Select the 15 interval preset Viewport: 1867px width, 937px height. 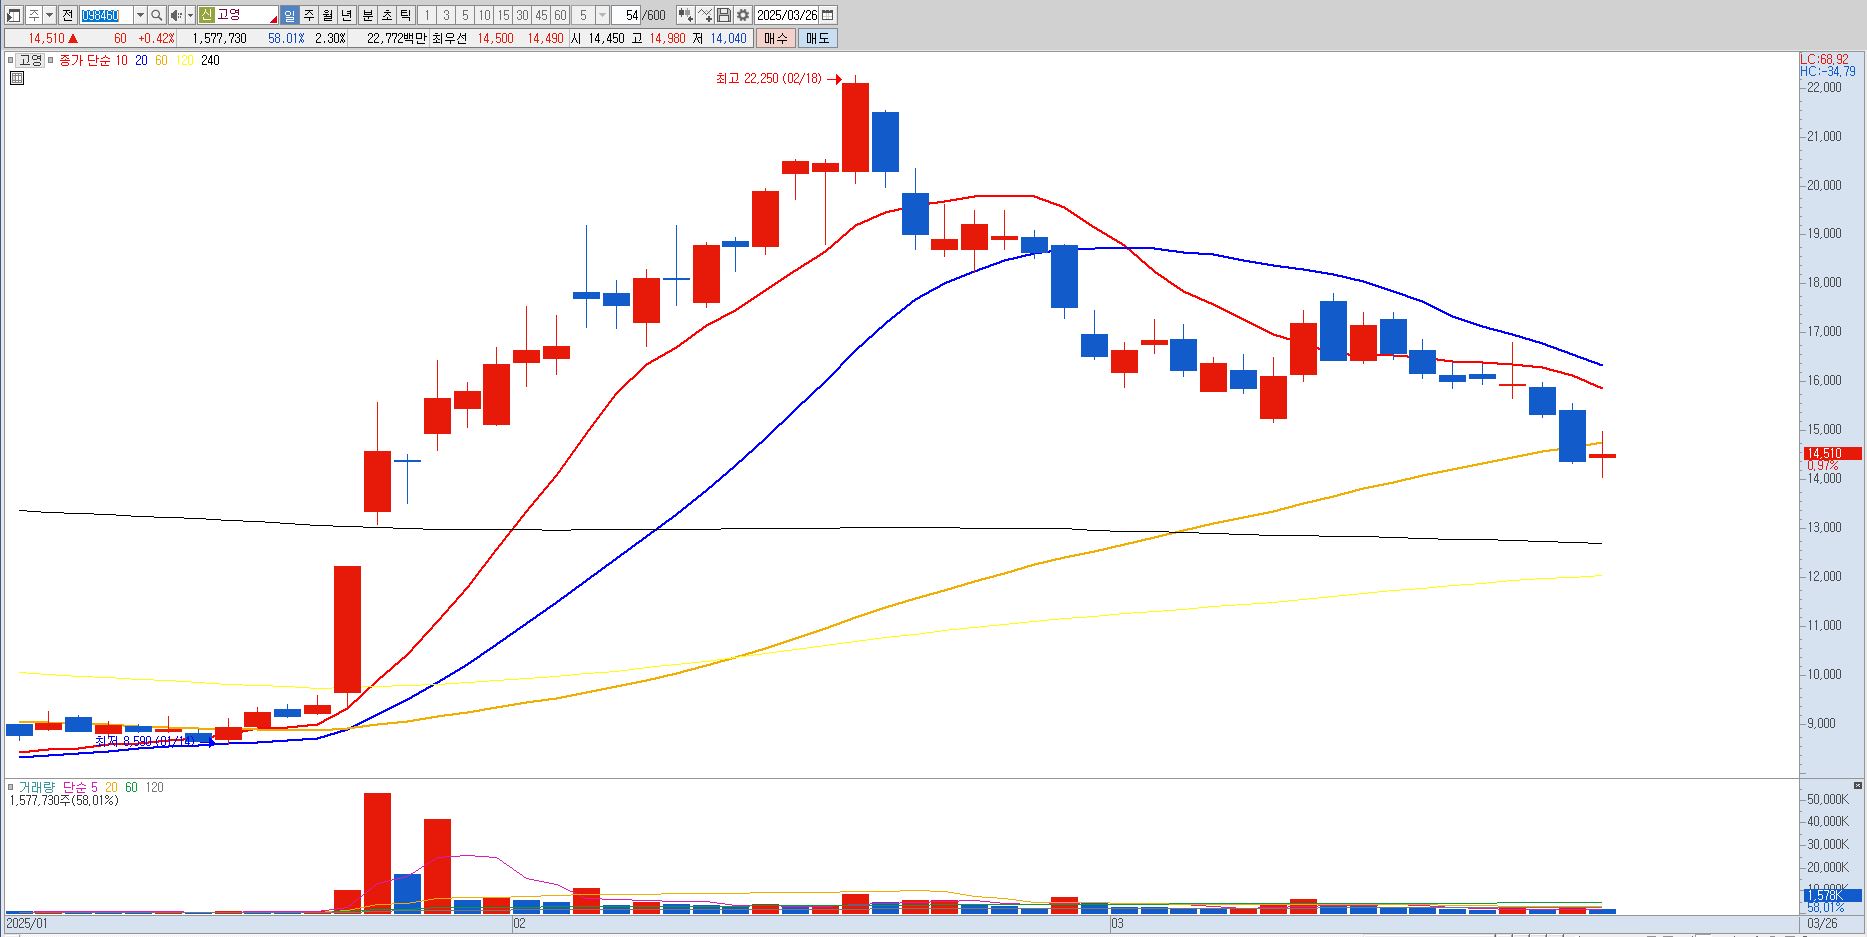[x=503, y=15]
